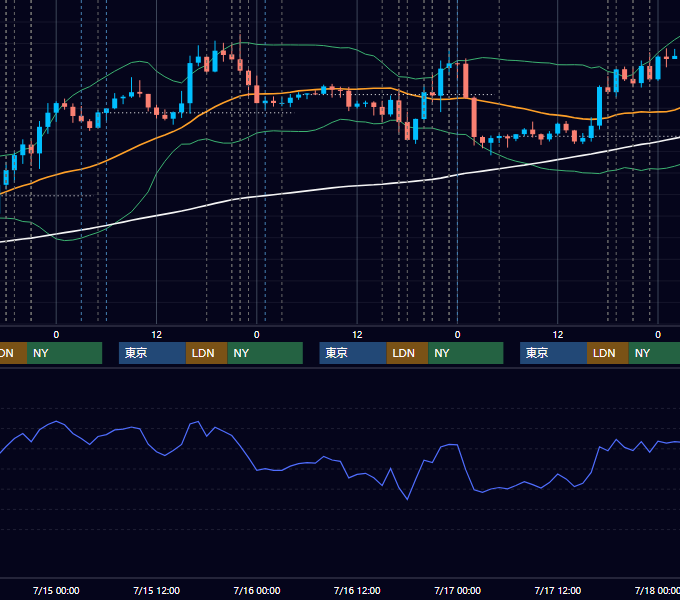This screenshot has height=600, width=680.
Task: Click the 7/17 12:00 date label
Action: pyautogui.click(x=558, y=590)
